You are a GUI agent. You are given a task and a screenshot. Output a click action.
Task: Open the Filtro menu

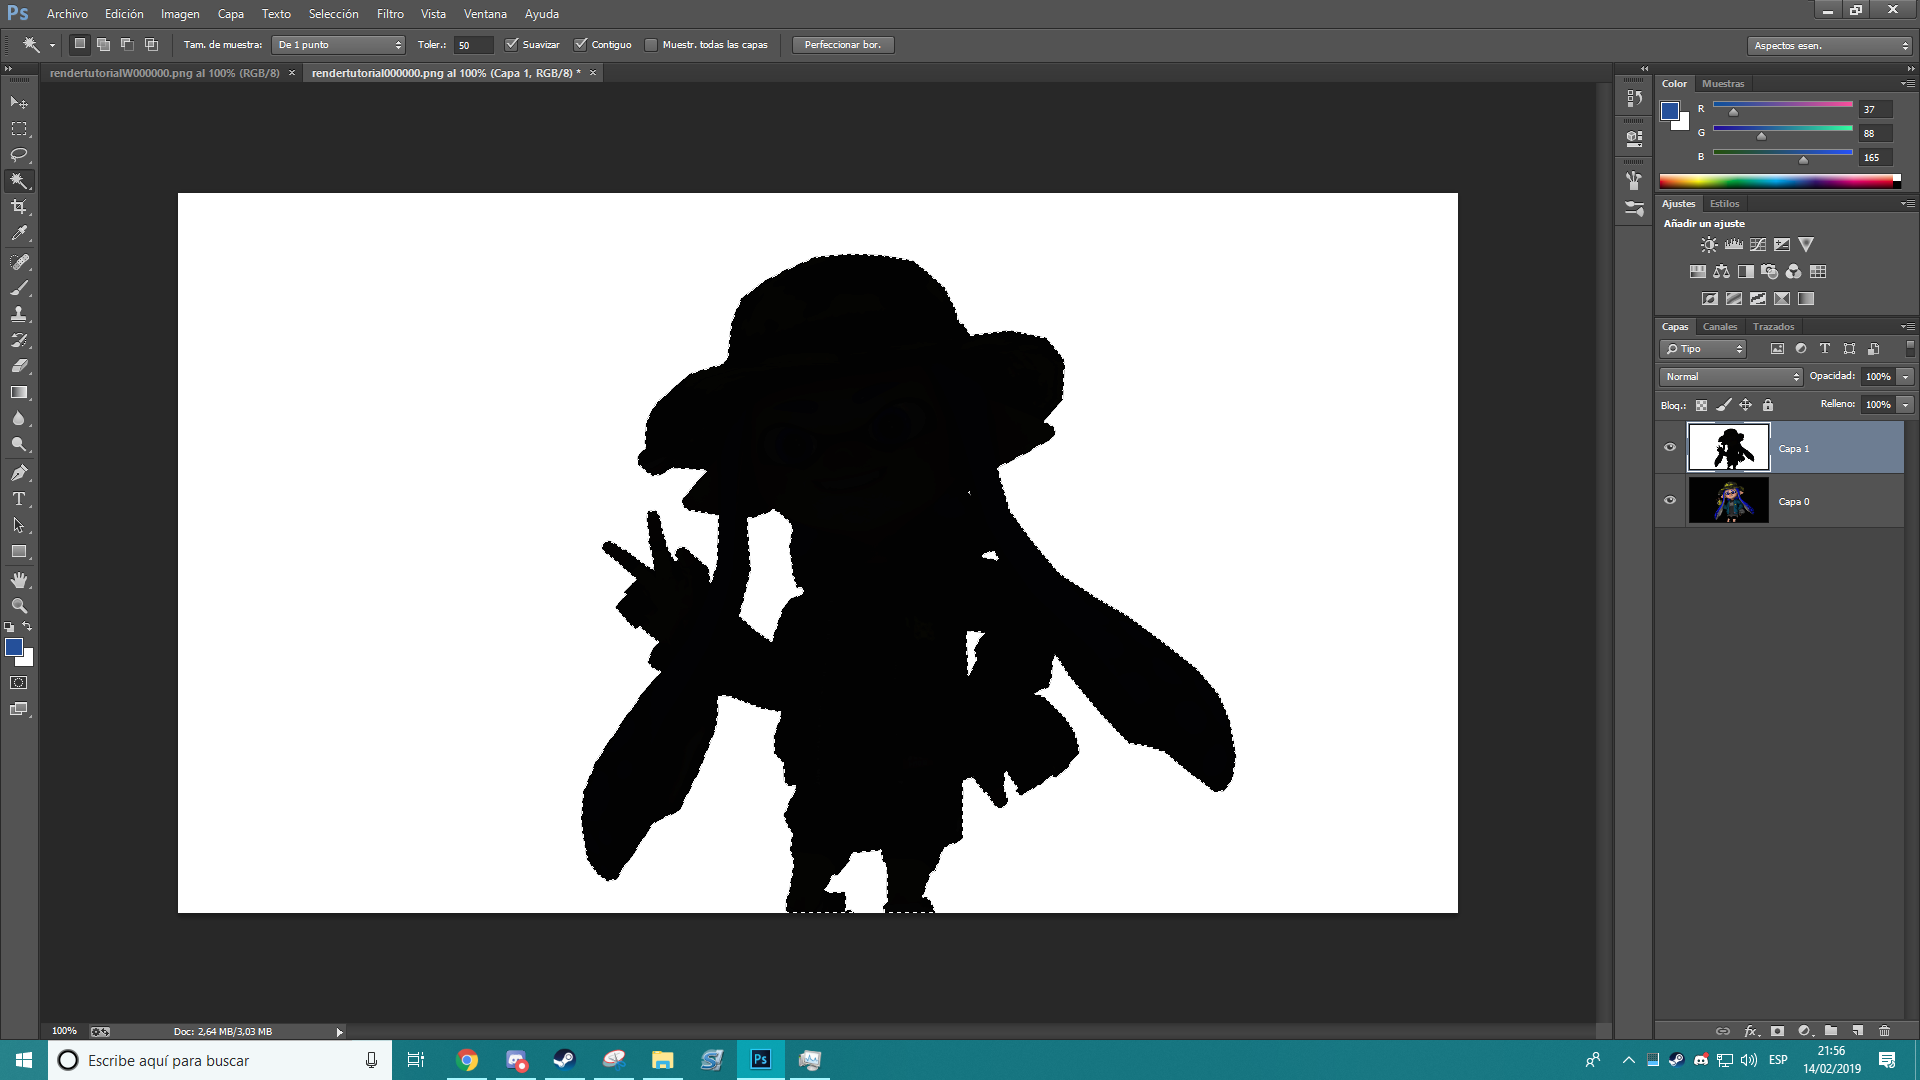(390, 14)
